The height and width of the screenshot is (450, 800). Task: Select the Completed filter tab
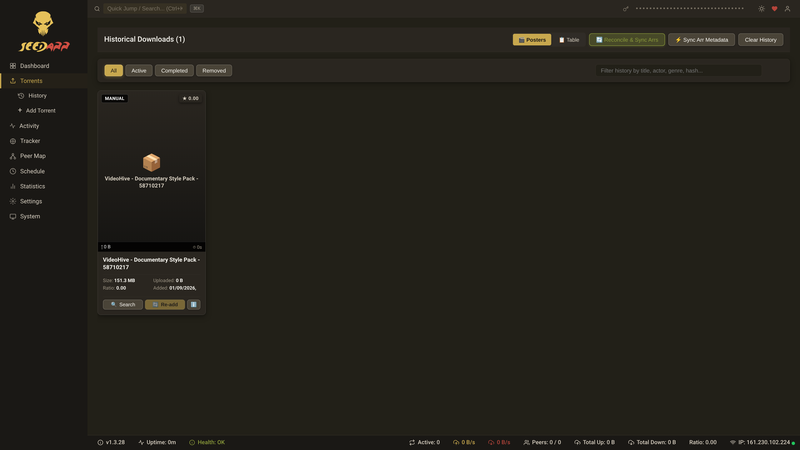coord(174,70)
